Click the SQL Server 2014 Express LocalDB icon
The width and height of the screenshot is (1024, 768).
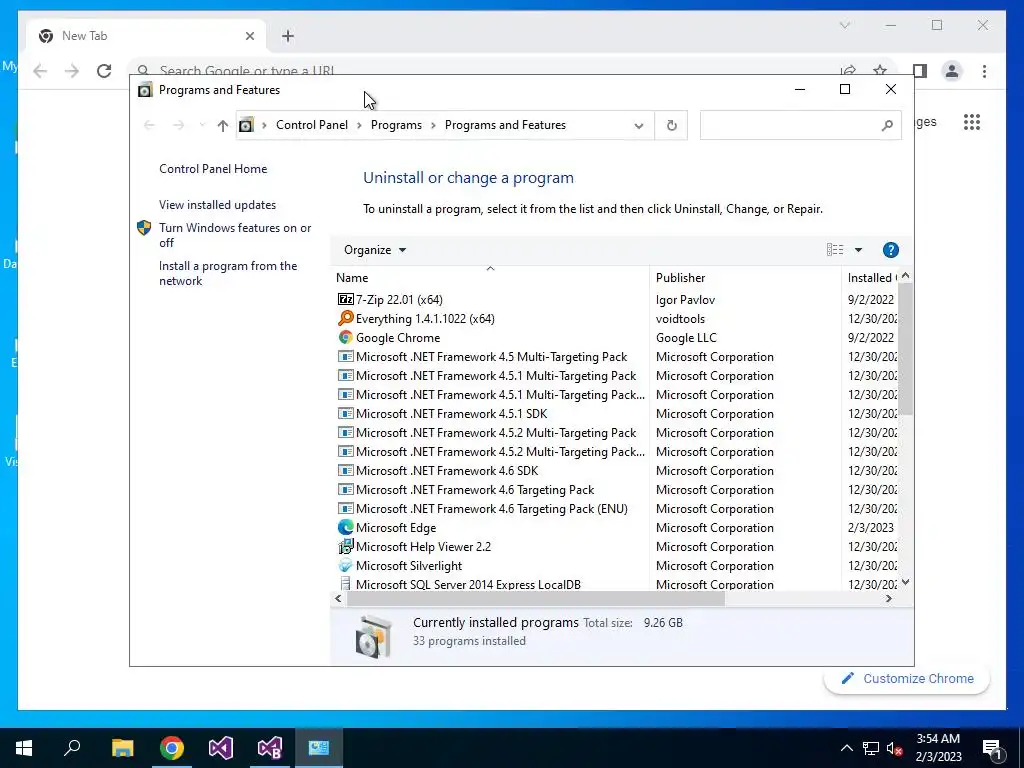(x=345, y=584)
